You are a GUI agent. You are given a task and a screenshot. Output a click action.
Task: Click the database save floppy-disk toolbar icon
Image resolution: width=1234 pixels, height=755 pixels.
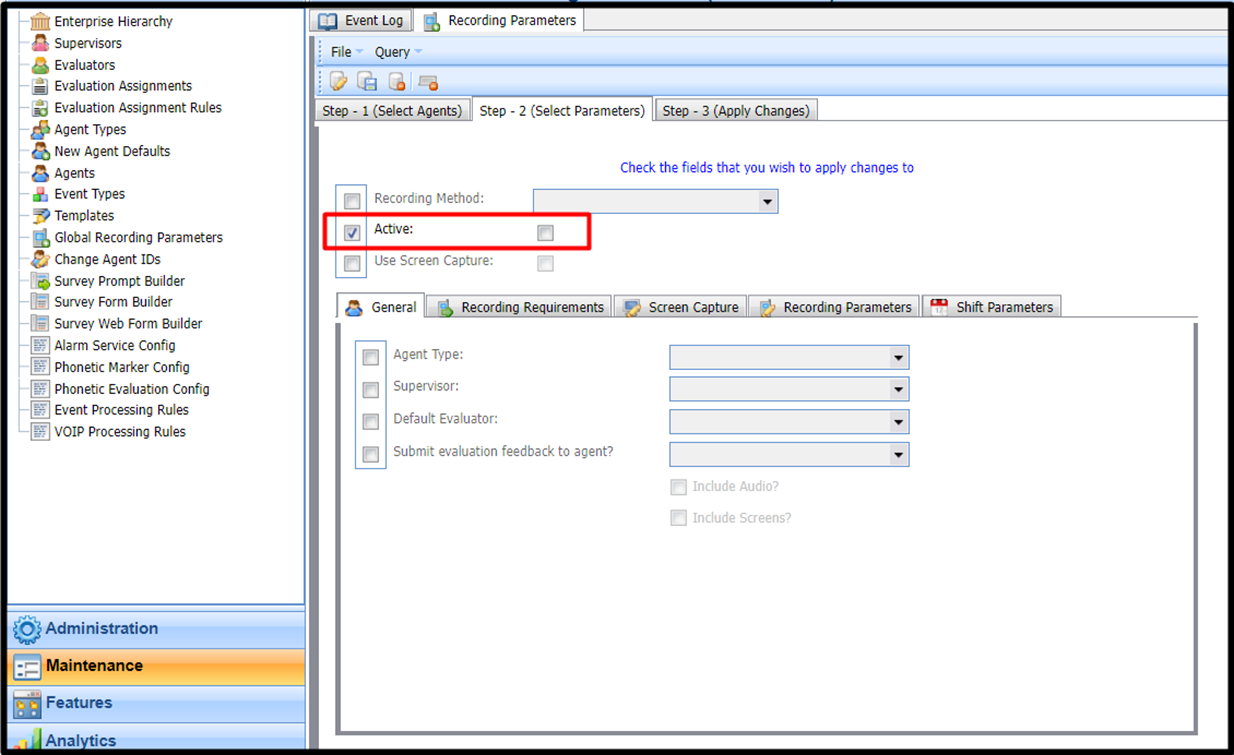[367, 82]
